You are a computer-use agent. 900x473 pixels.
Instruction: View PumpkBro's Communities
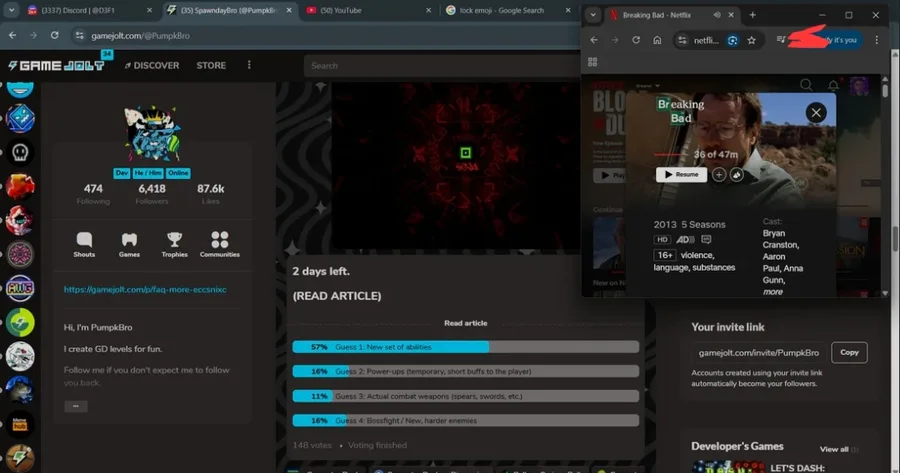[x=220, y=244]
